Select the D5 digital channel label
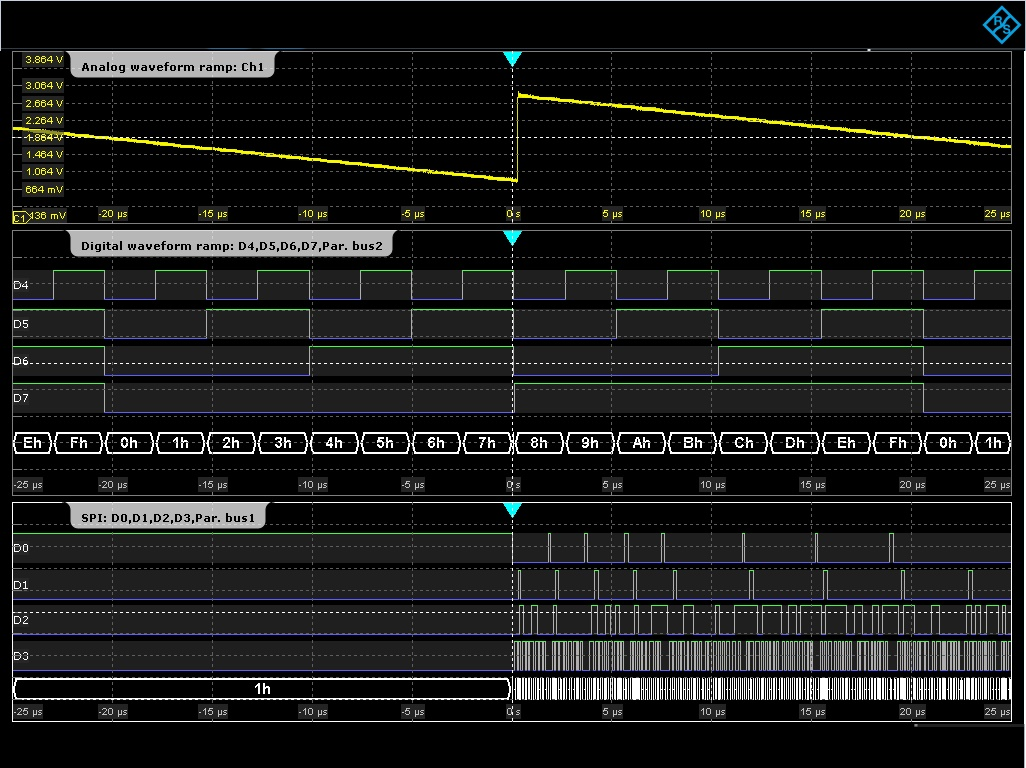The image size is (1026, 768). pyautogui.click(x=21, y=324)
